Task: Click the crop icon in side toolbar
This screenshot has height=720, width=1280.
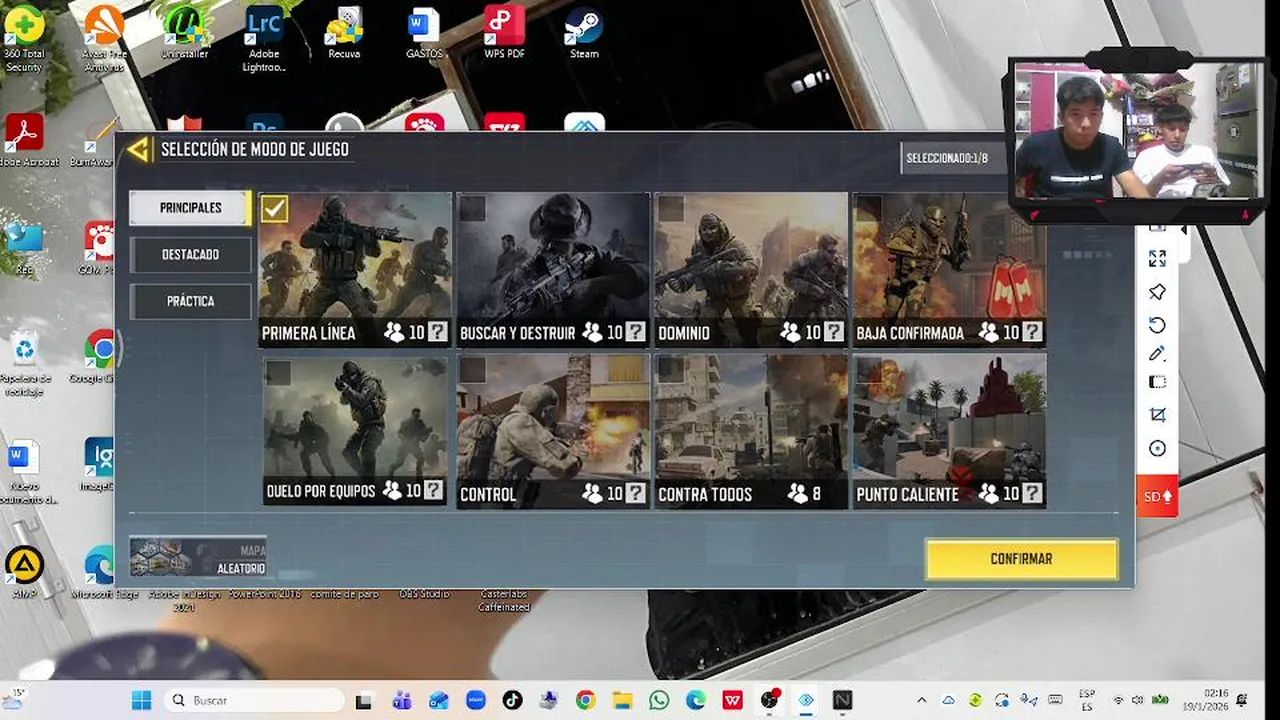Action: point(1157,414)
